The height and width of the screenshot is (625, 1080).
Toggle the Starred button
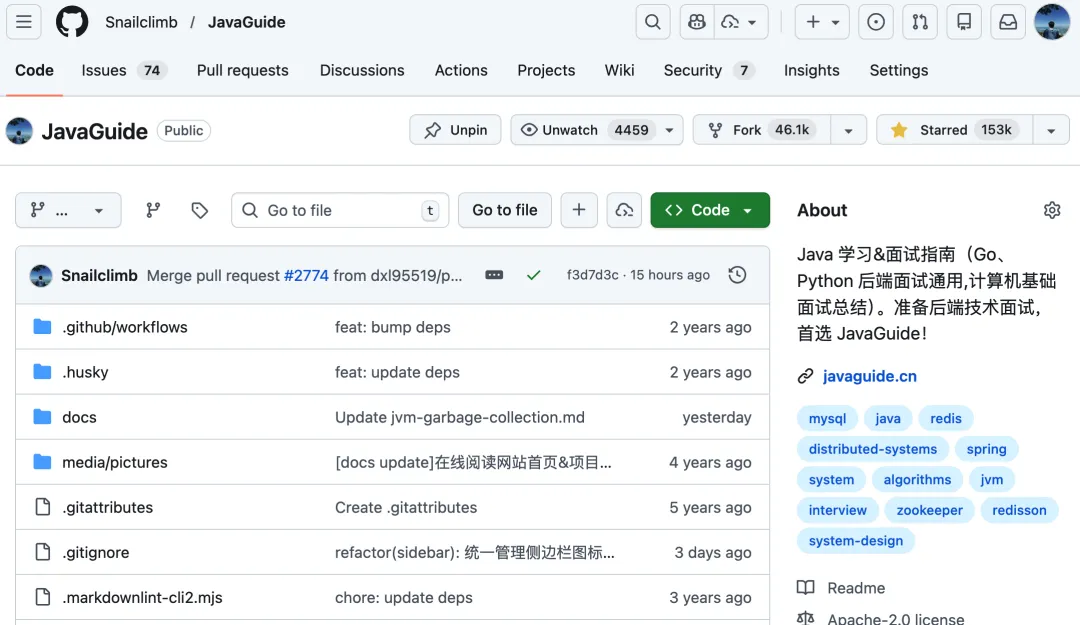point(955,130)
